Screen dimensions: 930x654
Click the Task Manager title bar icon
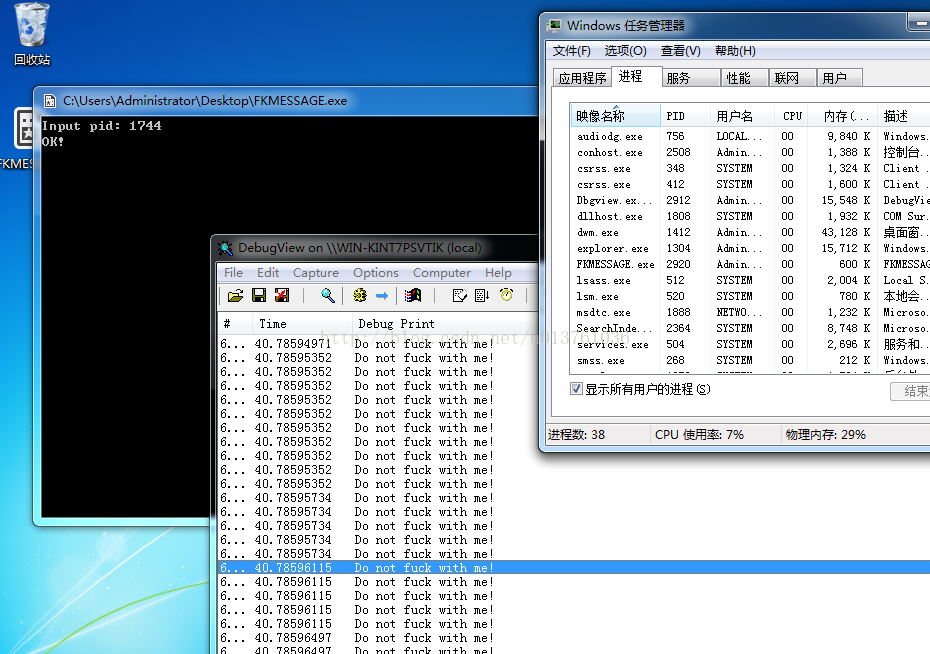(555, 25)
